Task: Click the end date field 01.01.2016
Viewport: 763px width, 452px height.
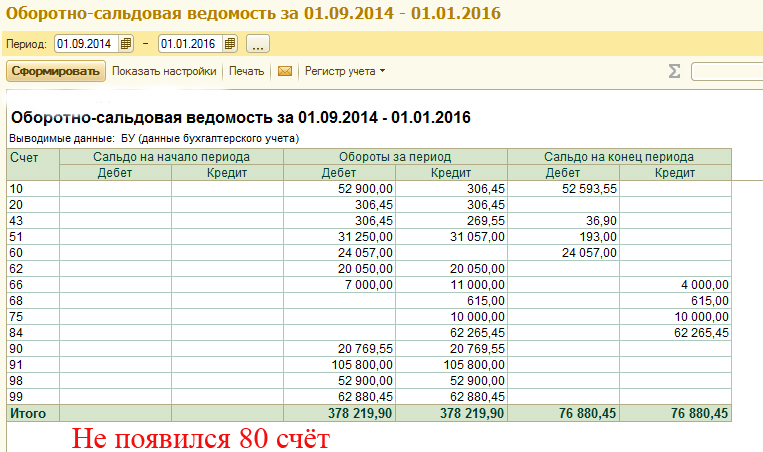Action: pyautogui.click(x=191, y=44)
